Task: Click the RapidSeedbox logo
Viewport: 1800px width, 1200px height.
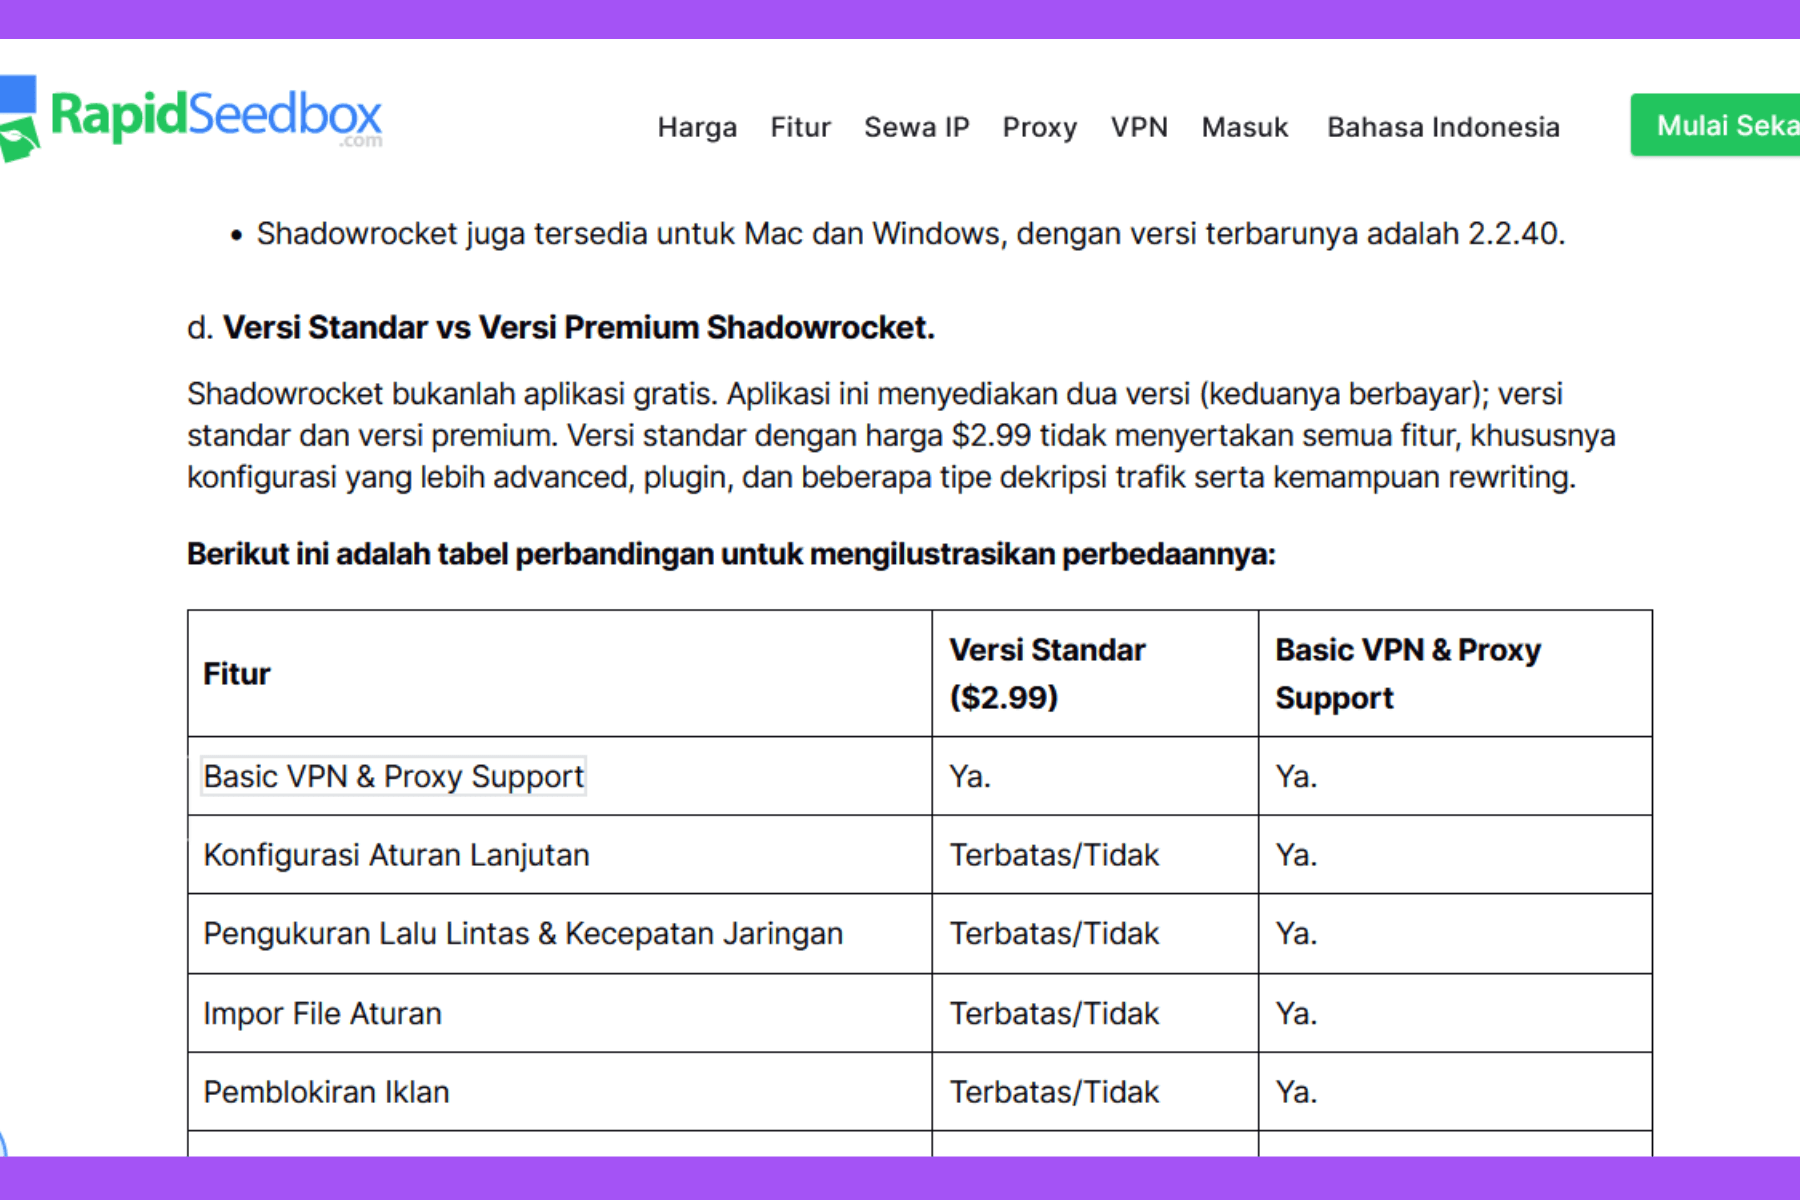Action: (x=192, y=118)
